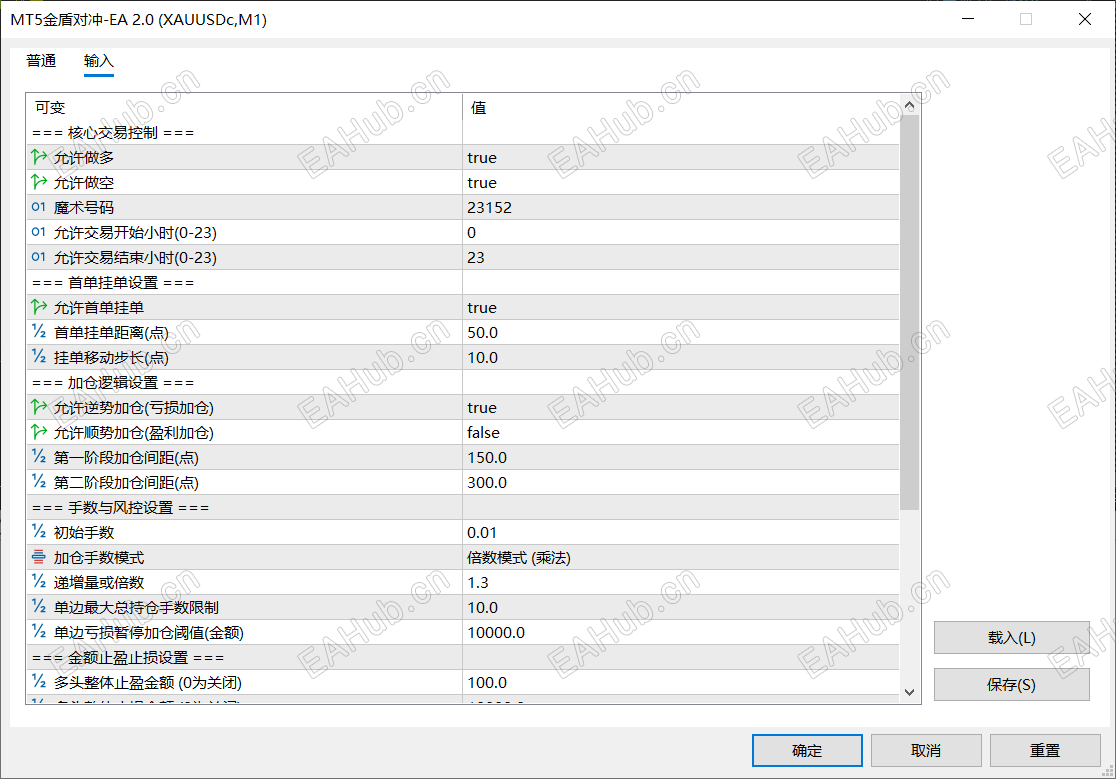Viewport: 1116px width, 779px height.
Task: Click the 重置 button
Action: tap(1045, 751)
